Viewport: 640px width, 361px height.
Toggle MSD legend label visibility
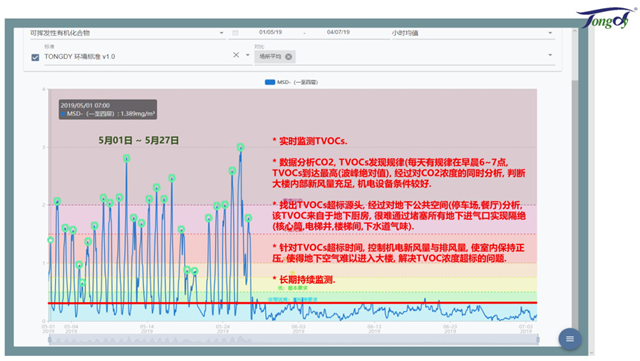click(x=297, y=82)
